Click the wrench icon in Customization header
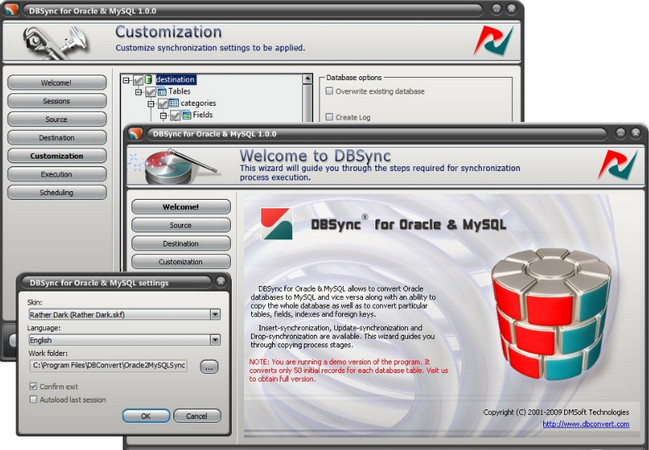 coord(56,43)
